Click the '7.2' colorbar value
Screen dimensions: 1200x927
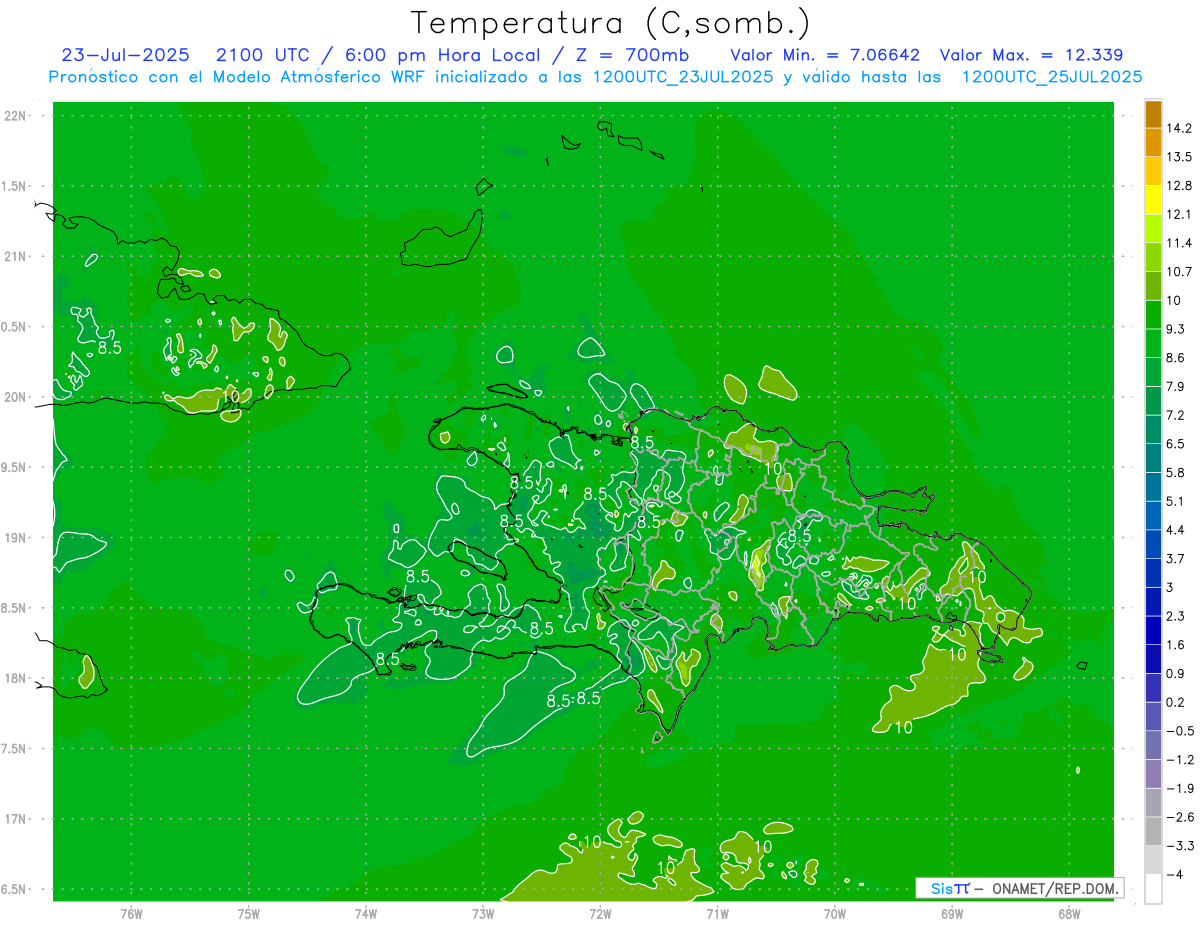(1176, 415)
